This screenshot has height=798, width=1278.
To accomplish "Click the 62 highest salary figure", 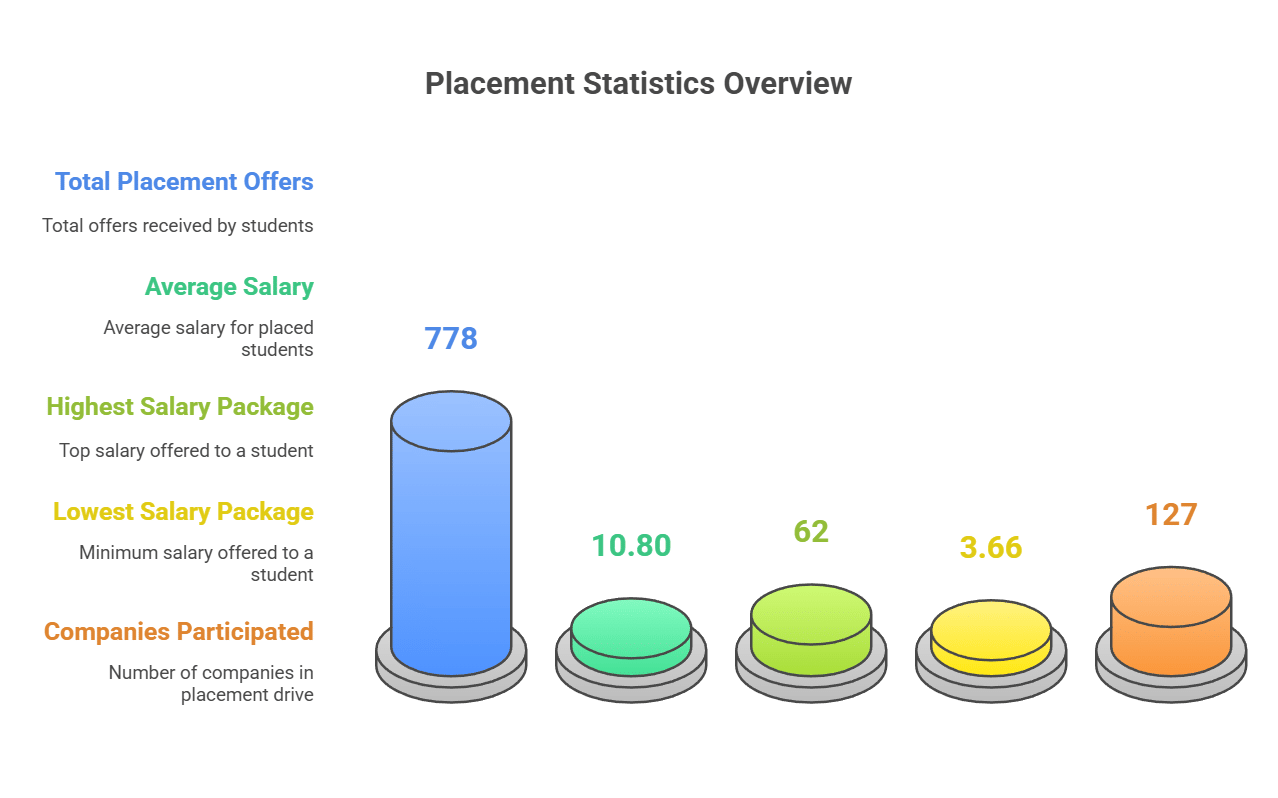I will pos(810,531).
